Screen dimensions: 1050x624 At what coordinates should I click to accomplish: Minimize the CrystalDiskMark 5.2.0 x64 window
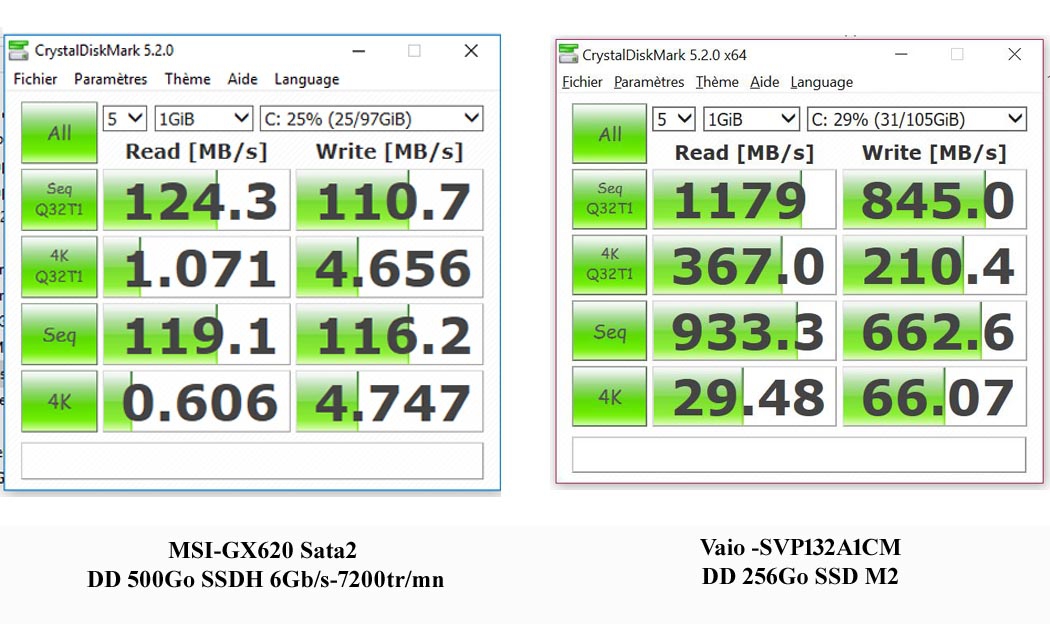pyautogui.click(x=901, y=54)
